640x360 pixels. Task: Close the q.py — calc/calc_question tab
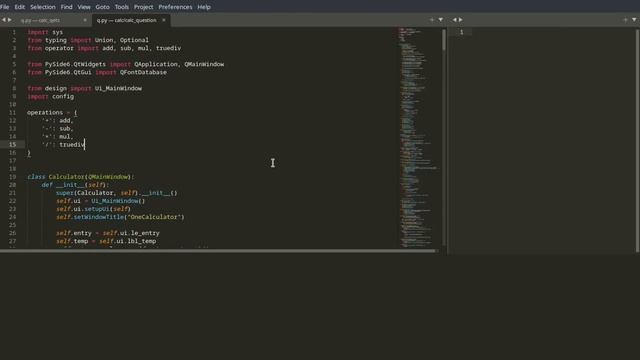tap(164, 20)
